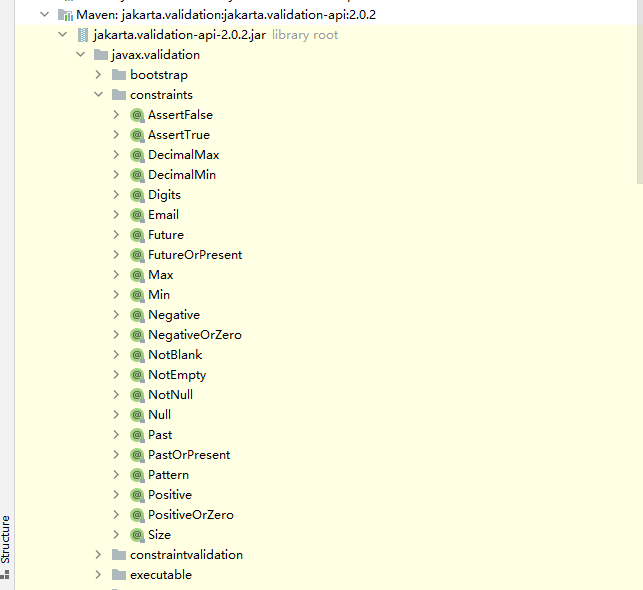Viewport: 643px width, 590px height.
Task: Select the Past annotation label
Action: click(x=160, y=435)
